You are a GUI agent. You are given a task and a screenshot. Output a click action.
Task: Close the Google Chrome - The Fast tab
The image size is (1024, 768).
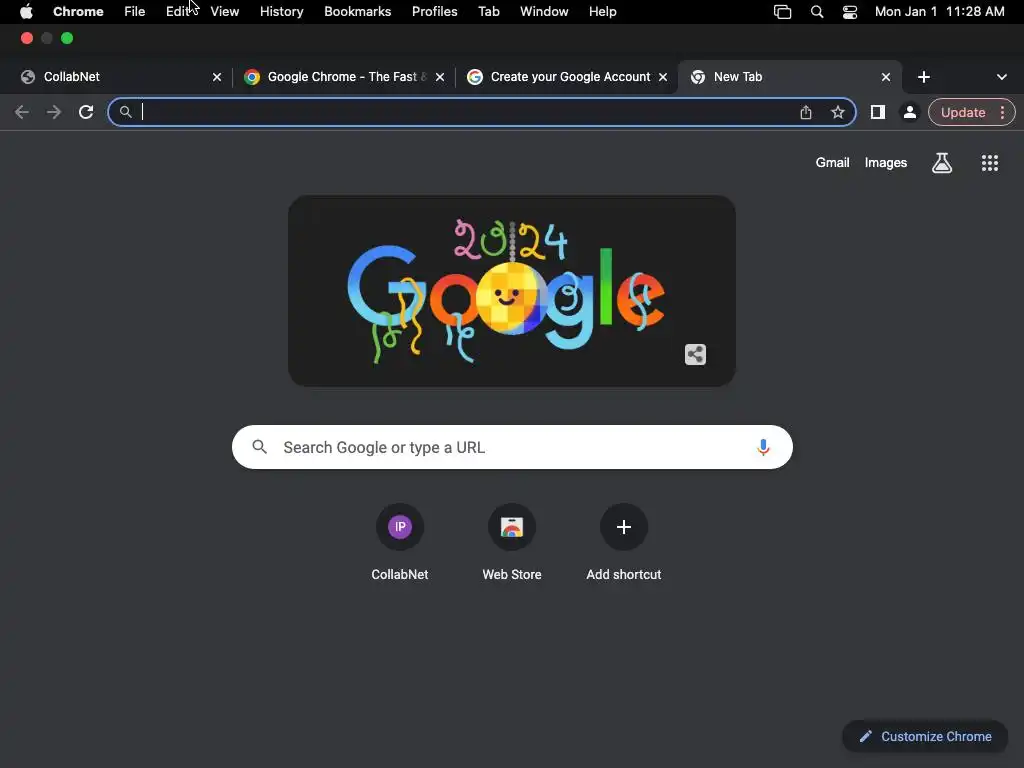440,77
